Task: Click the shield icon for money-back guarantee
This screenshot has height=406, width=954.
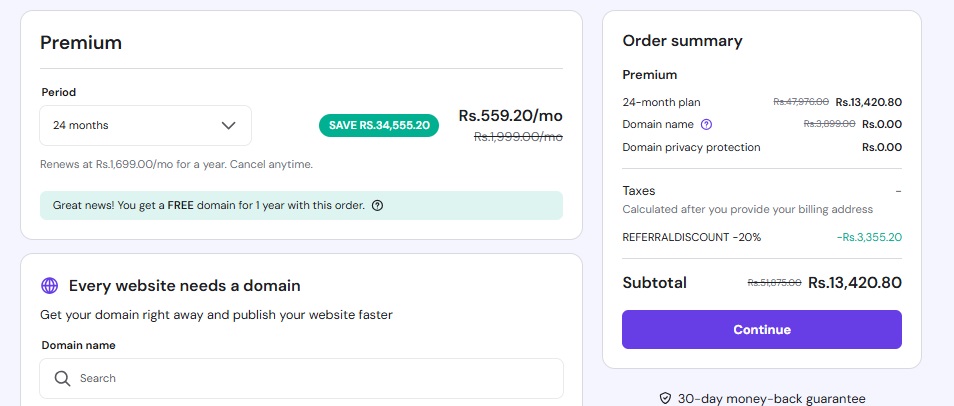Action: click(665, 398)
